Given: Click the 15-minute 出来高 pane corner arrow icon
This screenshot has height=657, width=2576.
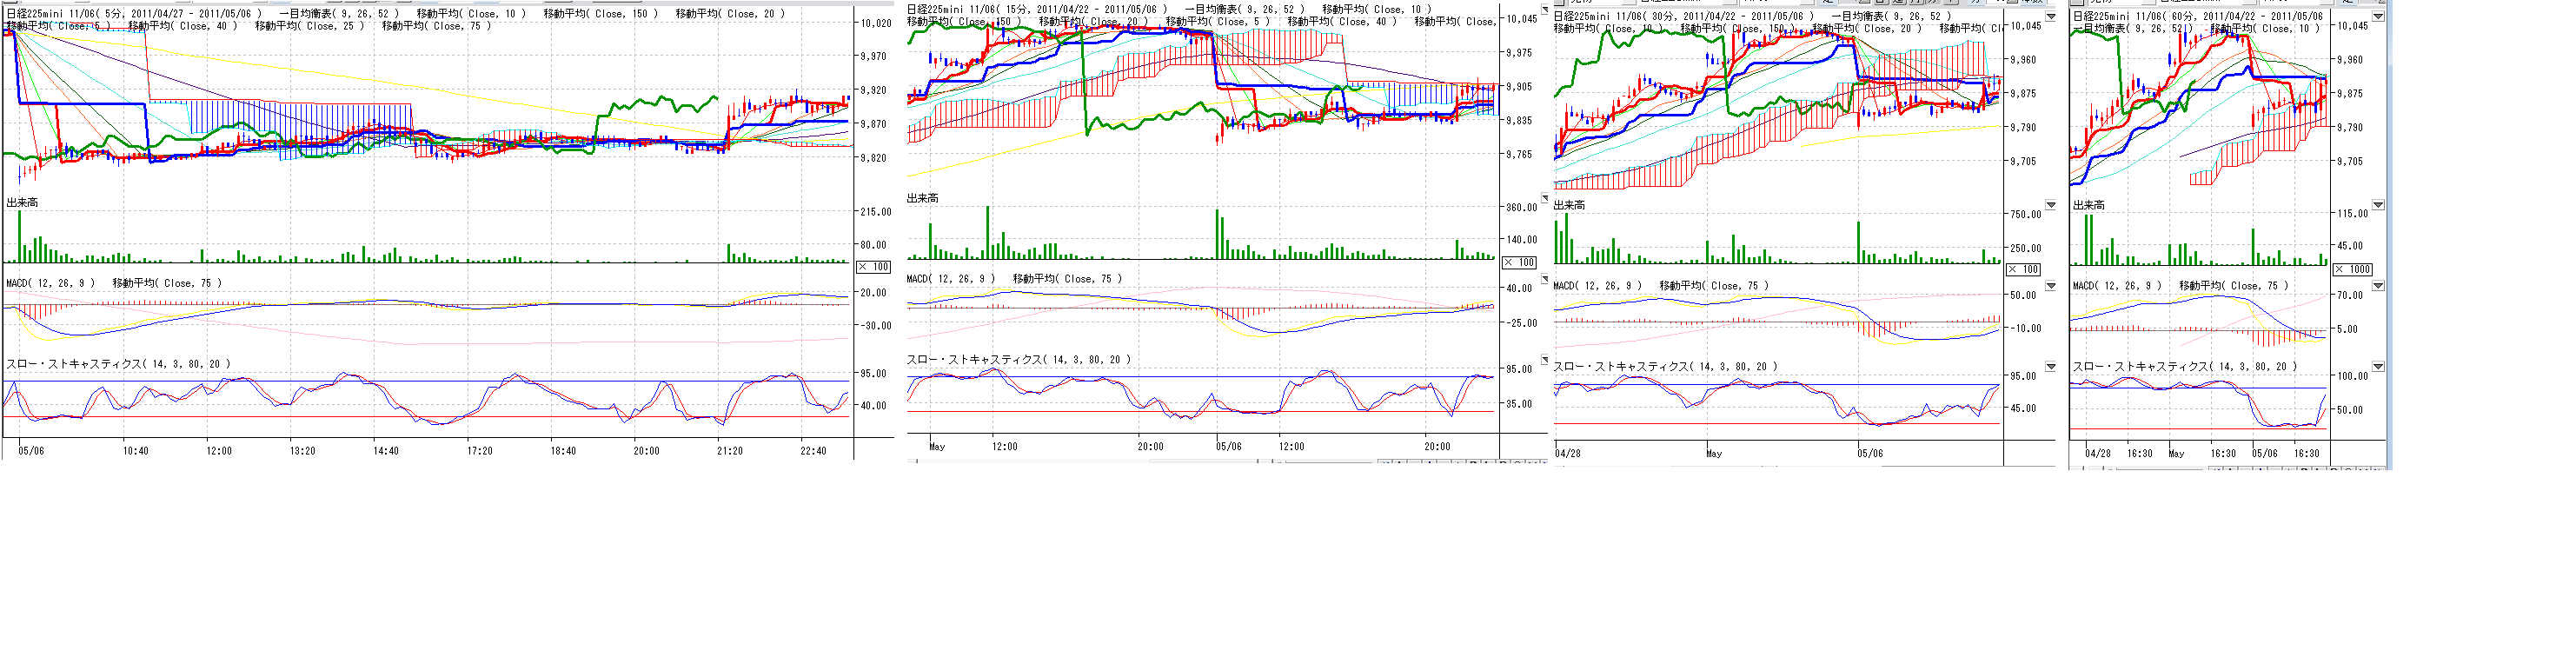Looking at the screenshot, I should 1544,199.
